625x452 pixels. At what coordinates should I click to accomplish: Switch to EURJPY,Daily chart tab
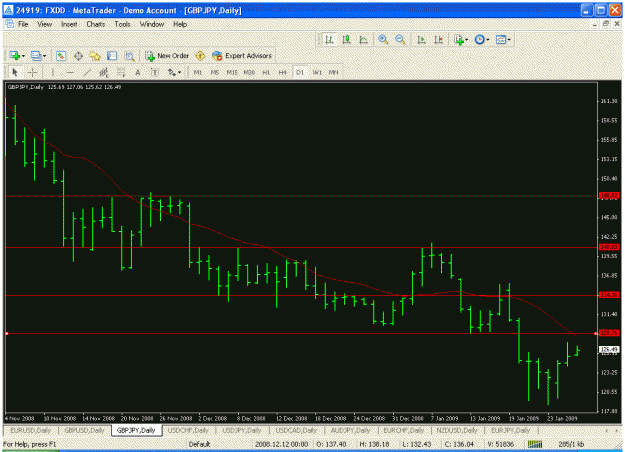510,430
